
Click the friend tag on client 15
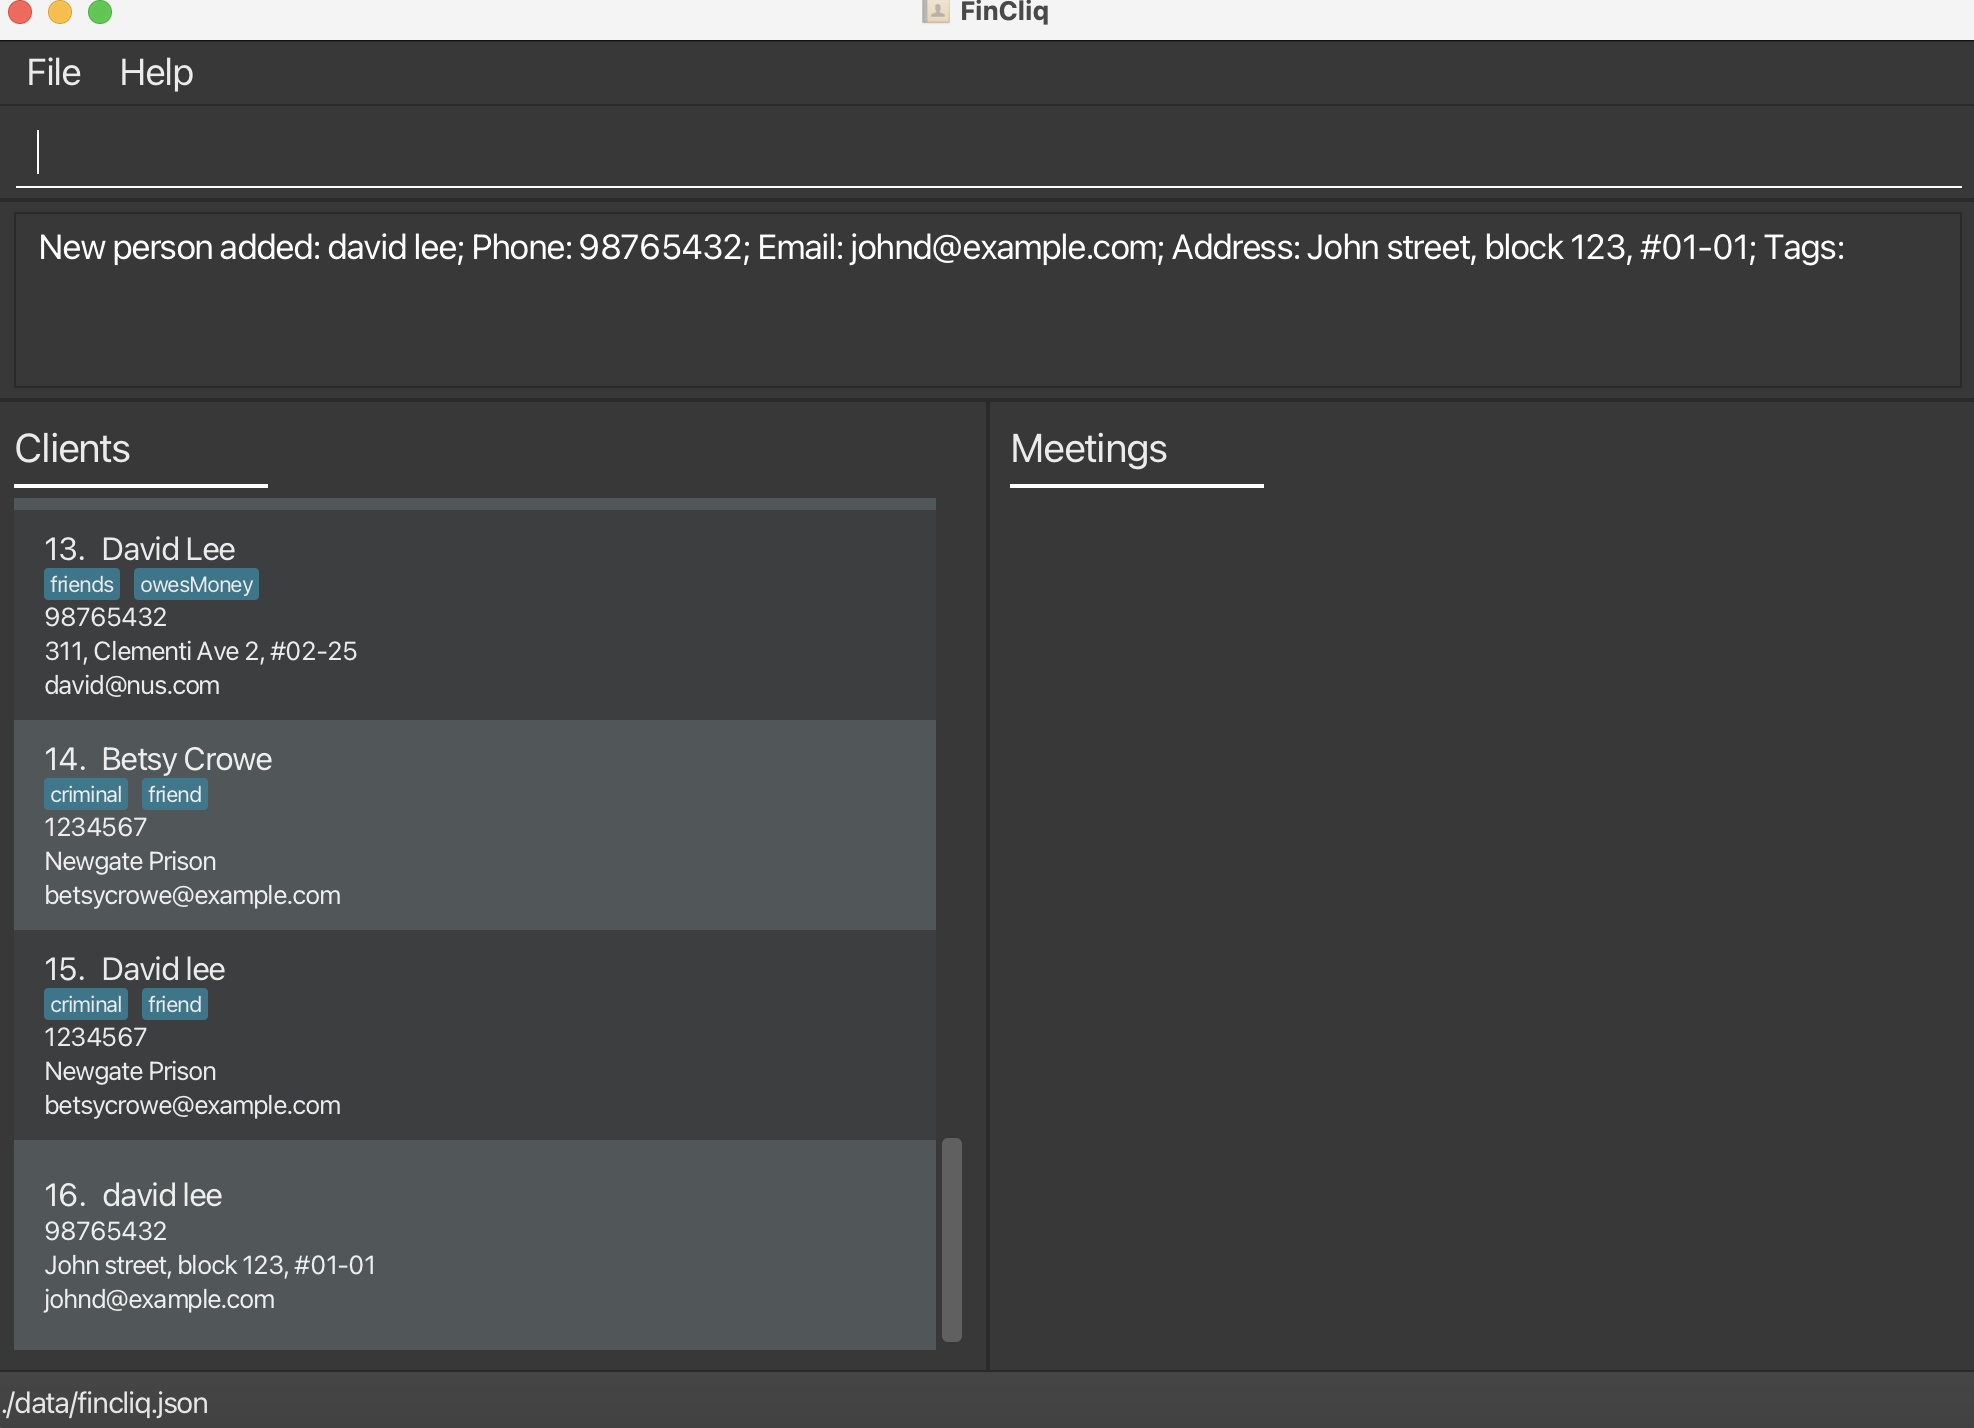[x=175, y=1005]
